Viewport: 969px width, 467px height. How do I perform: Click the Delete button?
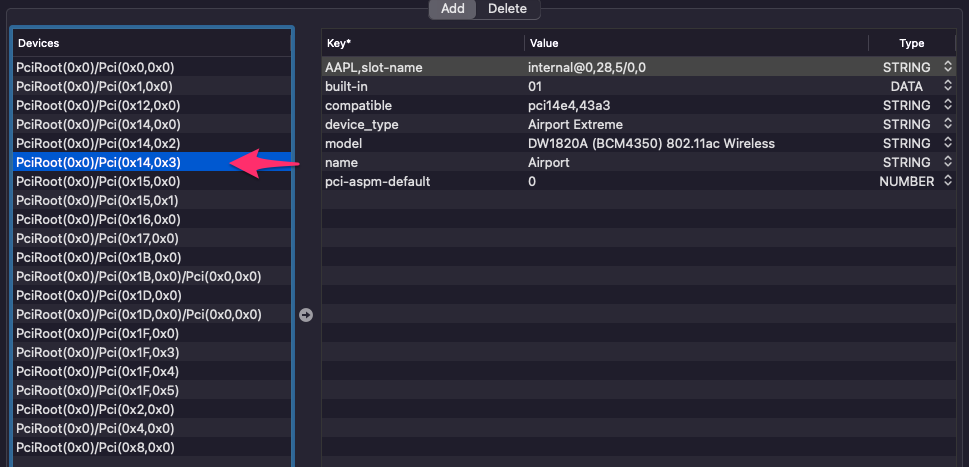pyautogui.click(x=507, y=8)
